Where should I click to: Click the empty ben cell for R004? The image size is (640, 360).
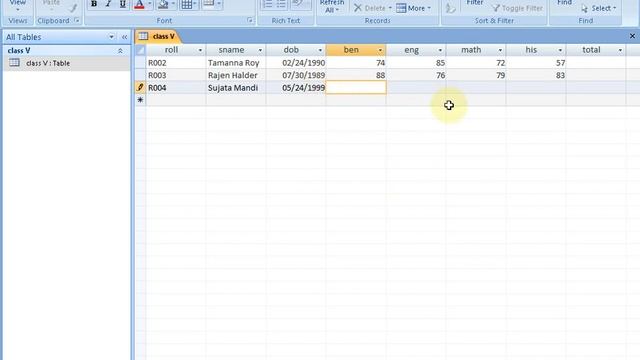coord(356,87)
